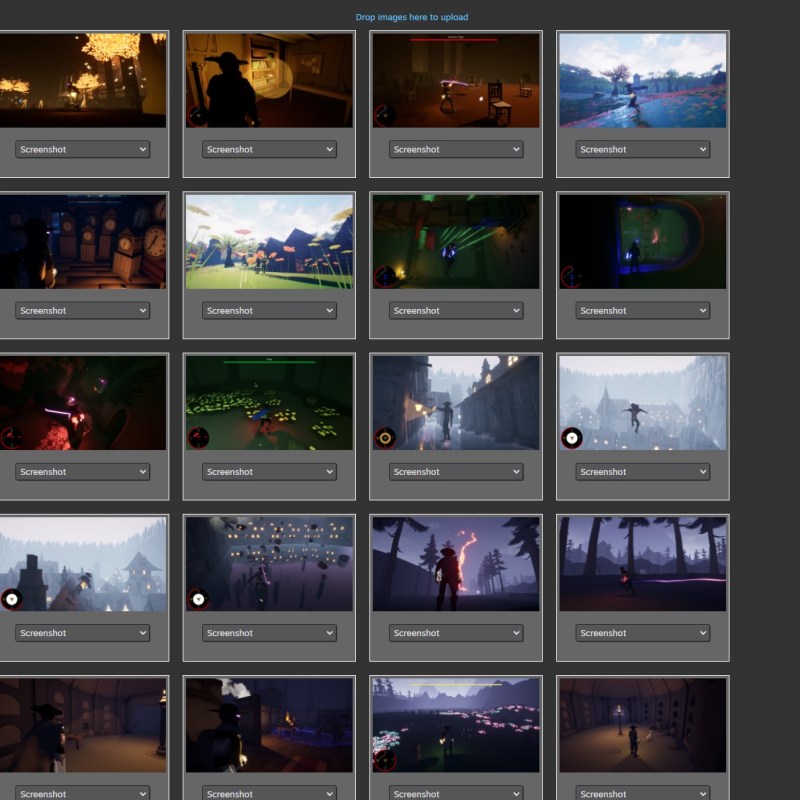This screenshot has height=800, width=800.
Task: Expand the dropdown under the blue-glowing doorway image
Action: (642, 311)
